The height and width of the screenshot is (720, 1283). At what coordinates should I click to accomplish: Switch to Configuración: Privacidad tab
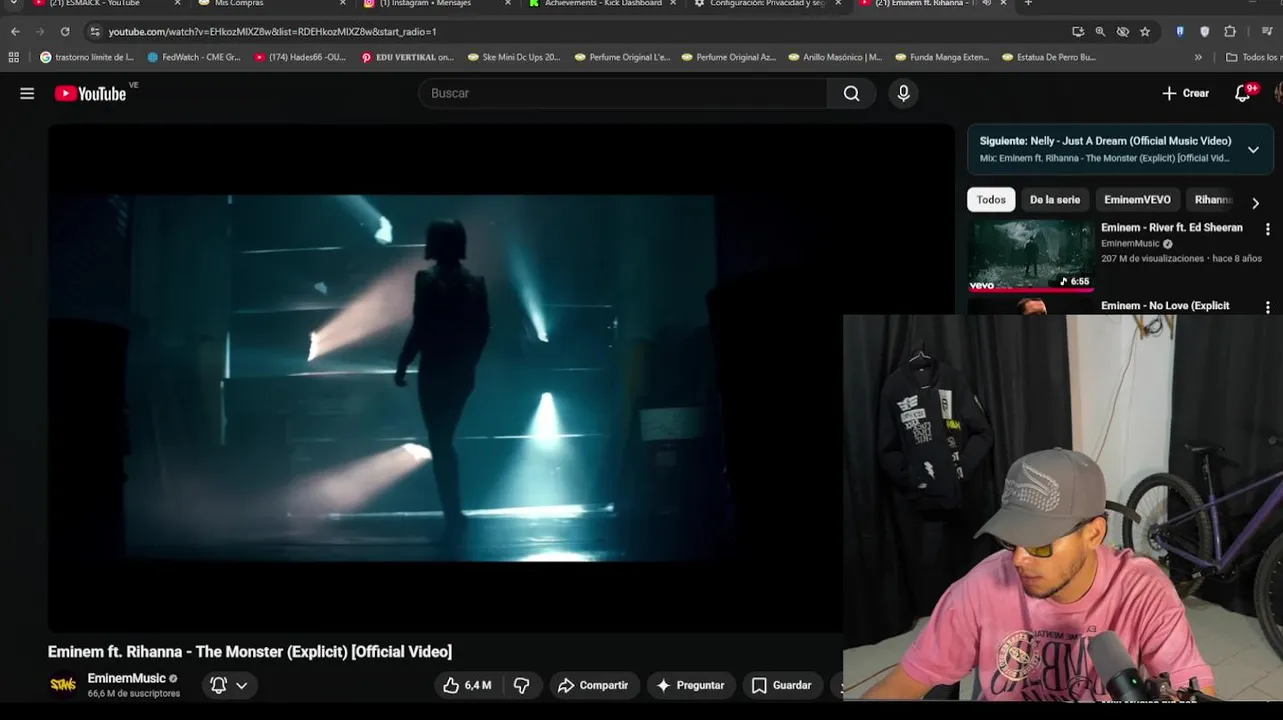click(768, 4)
